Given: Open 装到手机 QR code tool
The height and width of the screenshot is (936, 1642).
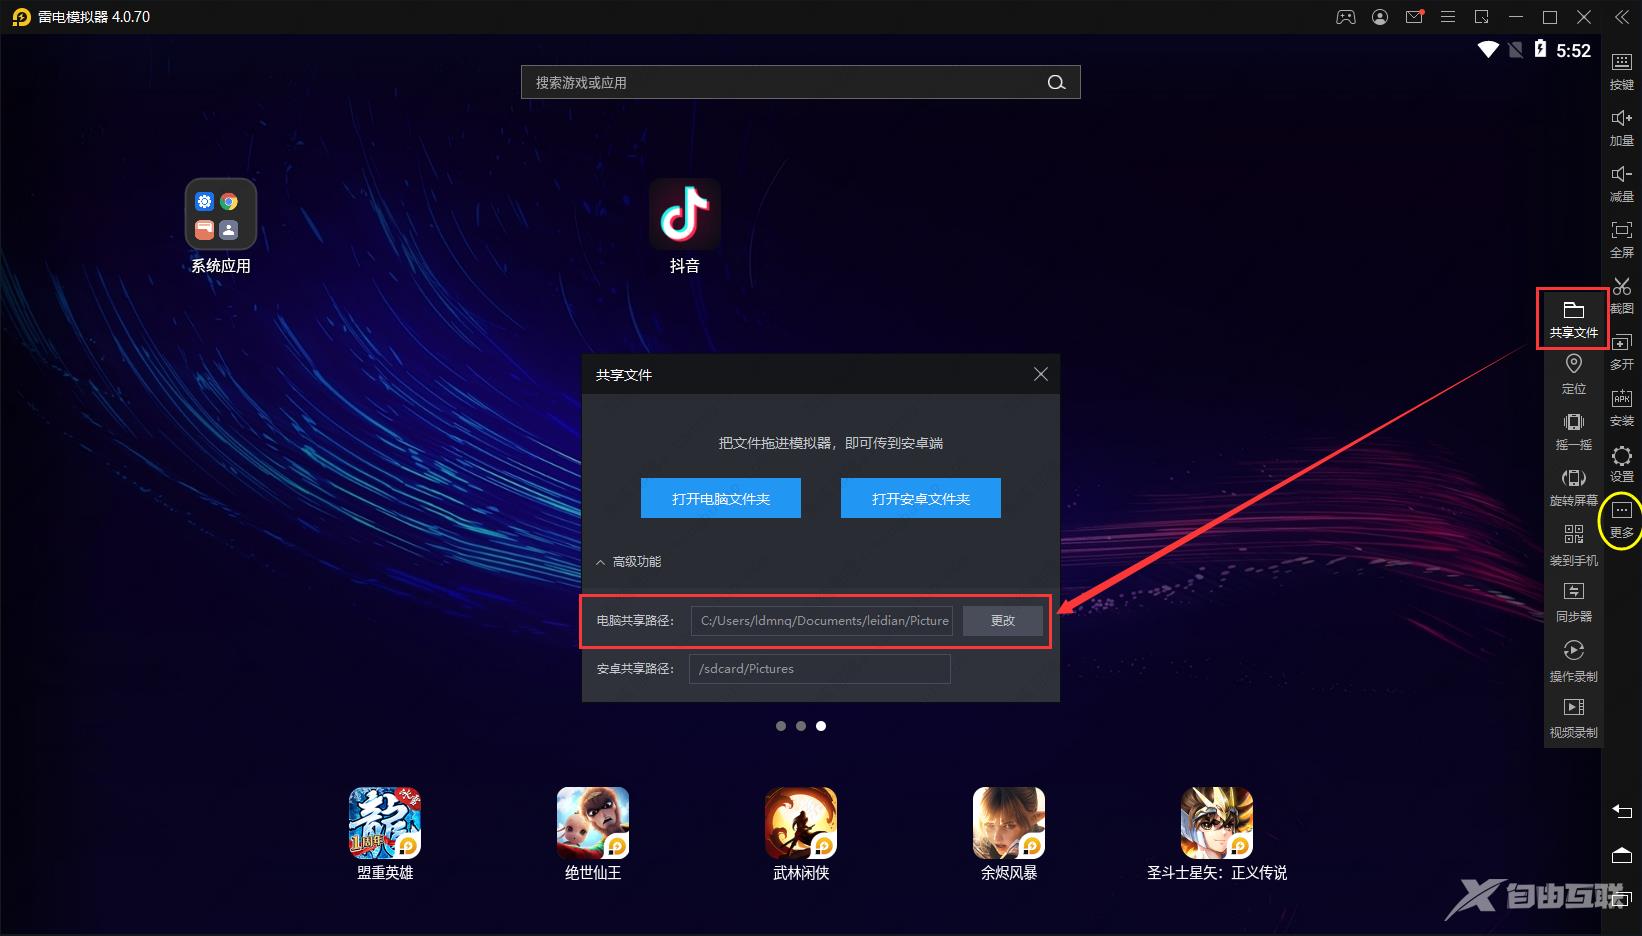Looking at the screenshot, I should click(1573, 545).
